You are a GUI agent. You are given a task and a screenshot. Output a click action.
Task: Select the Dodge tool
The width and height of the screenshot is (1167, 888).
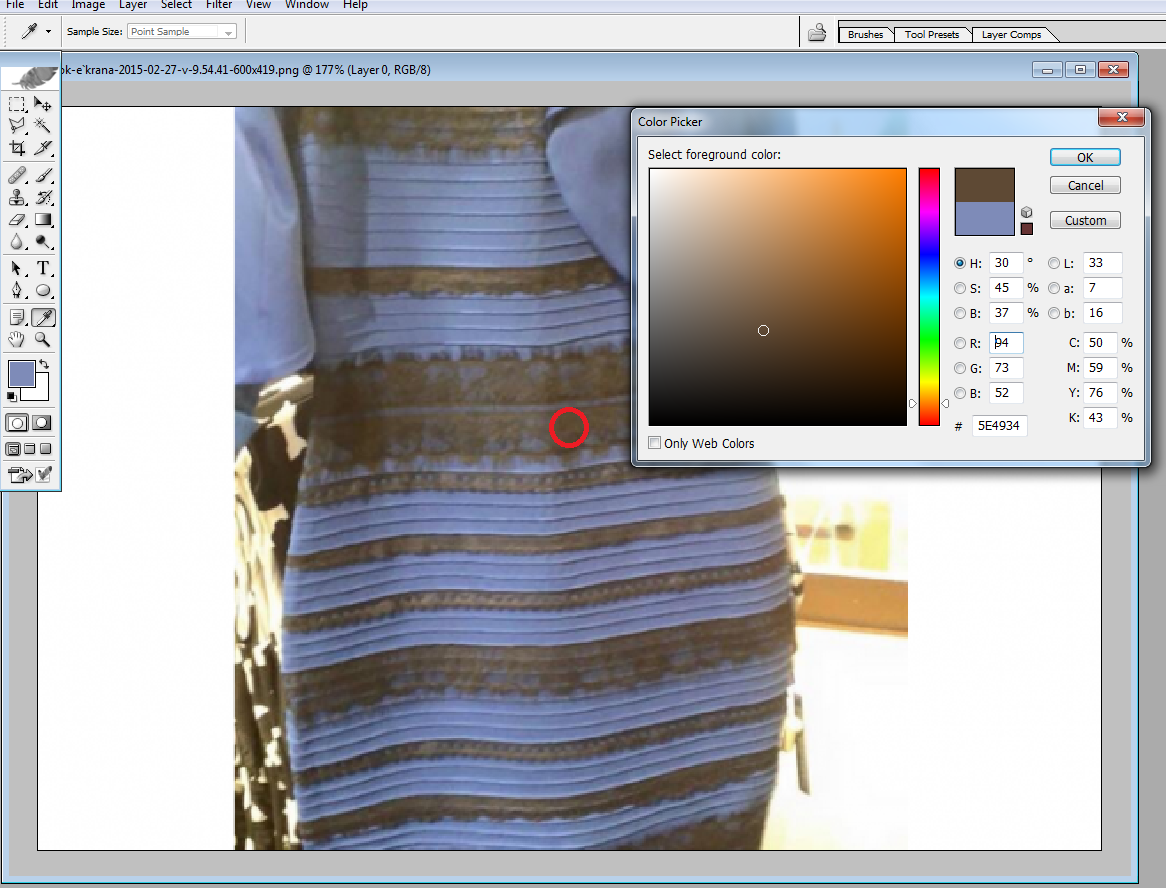click(x=43, y=242)
